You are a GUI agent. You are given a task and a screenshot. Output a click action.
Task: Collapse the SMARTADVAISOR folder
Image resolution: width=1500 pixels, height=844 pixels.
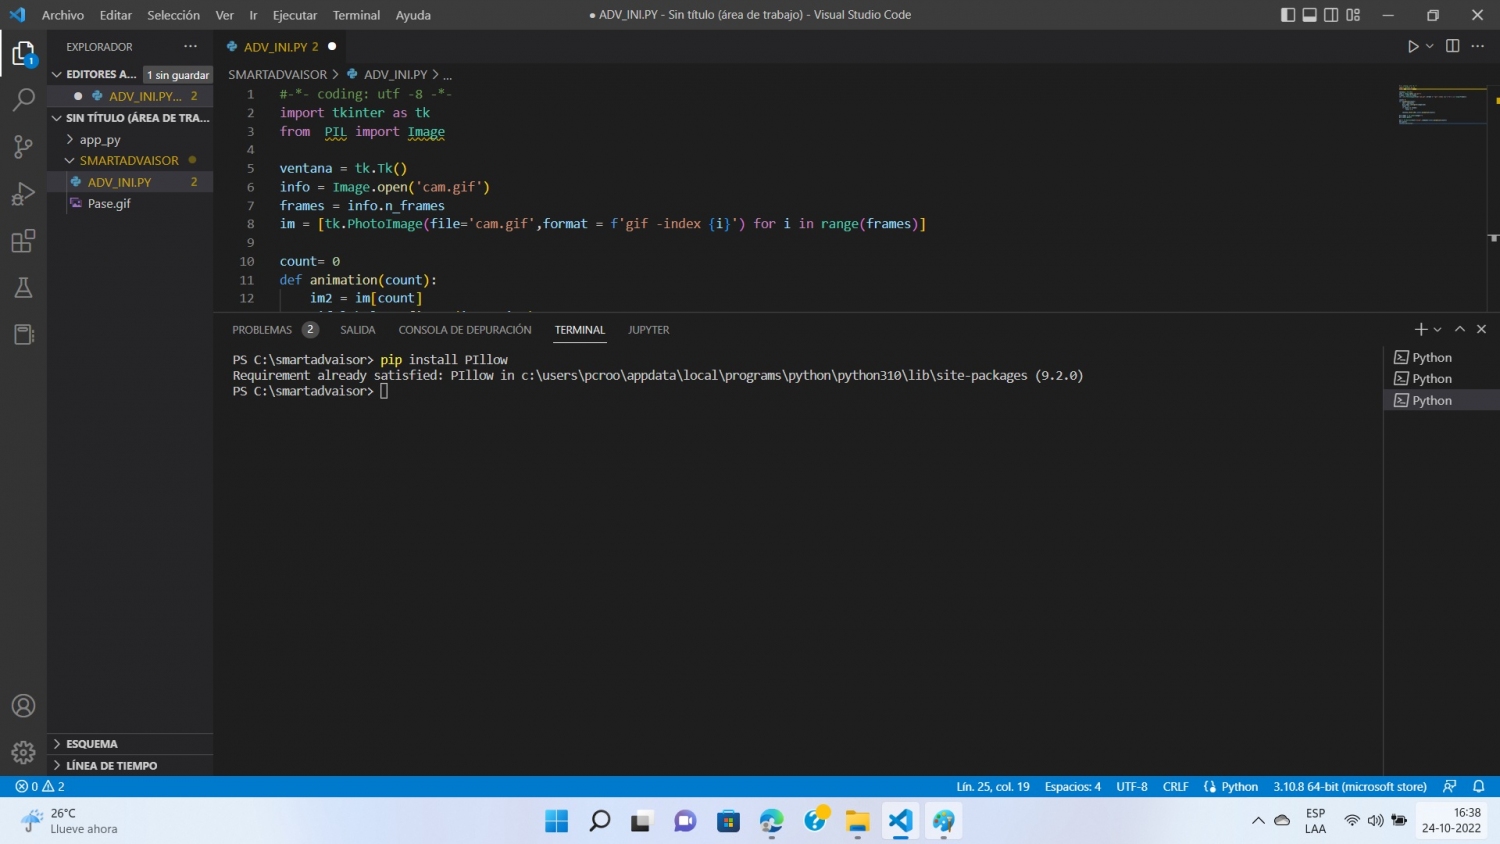tap(129, 160)
